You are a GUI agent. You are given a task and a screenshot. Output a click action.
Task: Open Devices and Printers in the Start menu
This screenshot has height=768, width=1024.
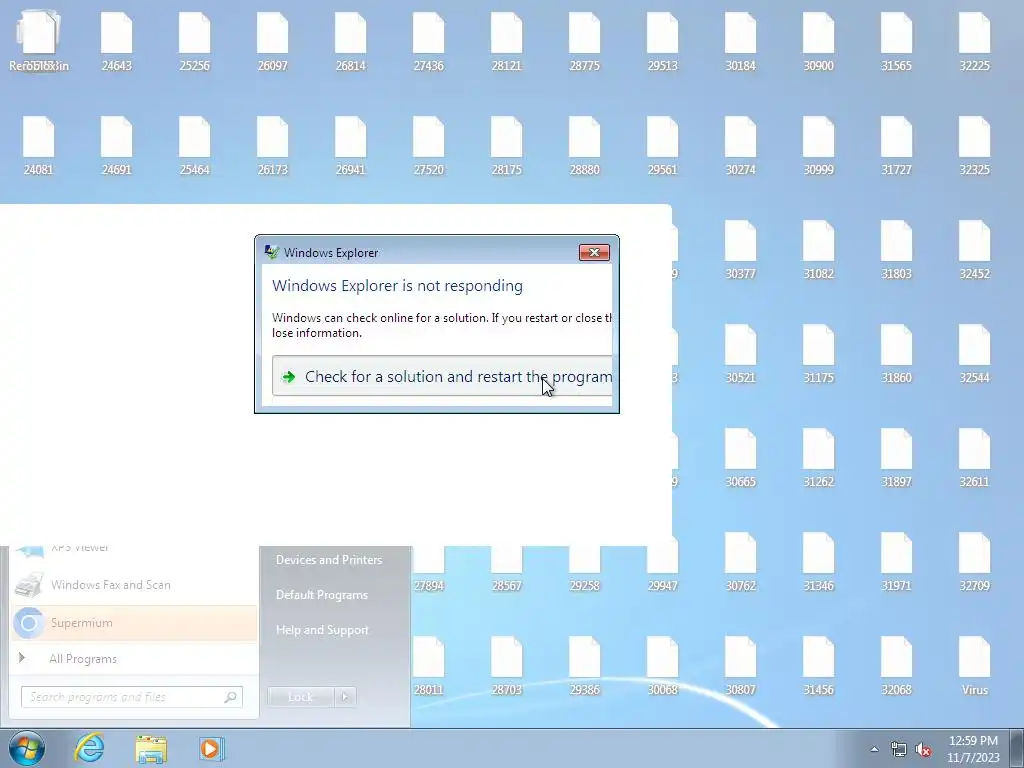tap(329, 560)
